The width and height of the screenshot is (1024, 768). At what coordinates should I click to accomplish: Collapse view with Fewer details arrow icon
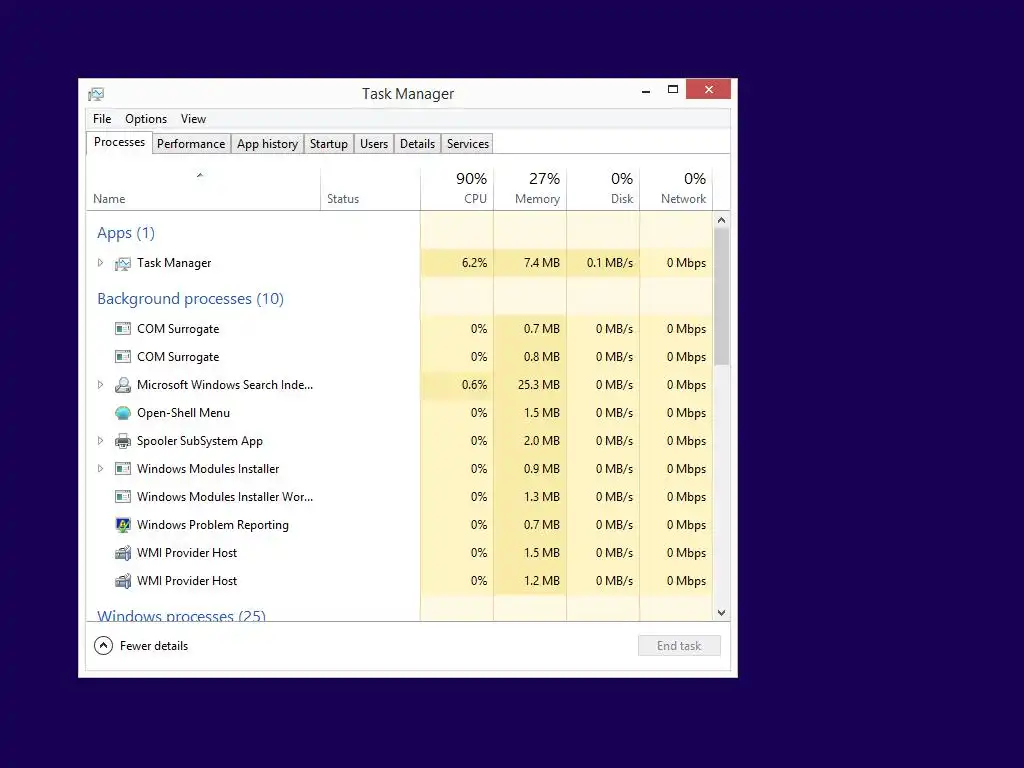(103, 646)
